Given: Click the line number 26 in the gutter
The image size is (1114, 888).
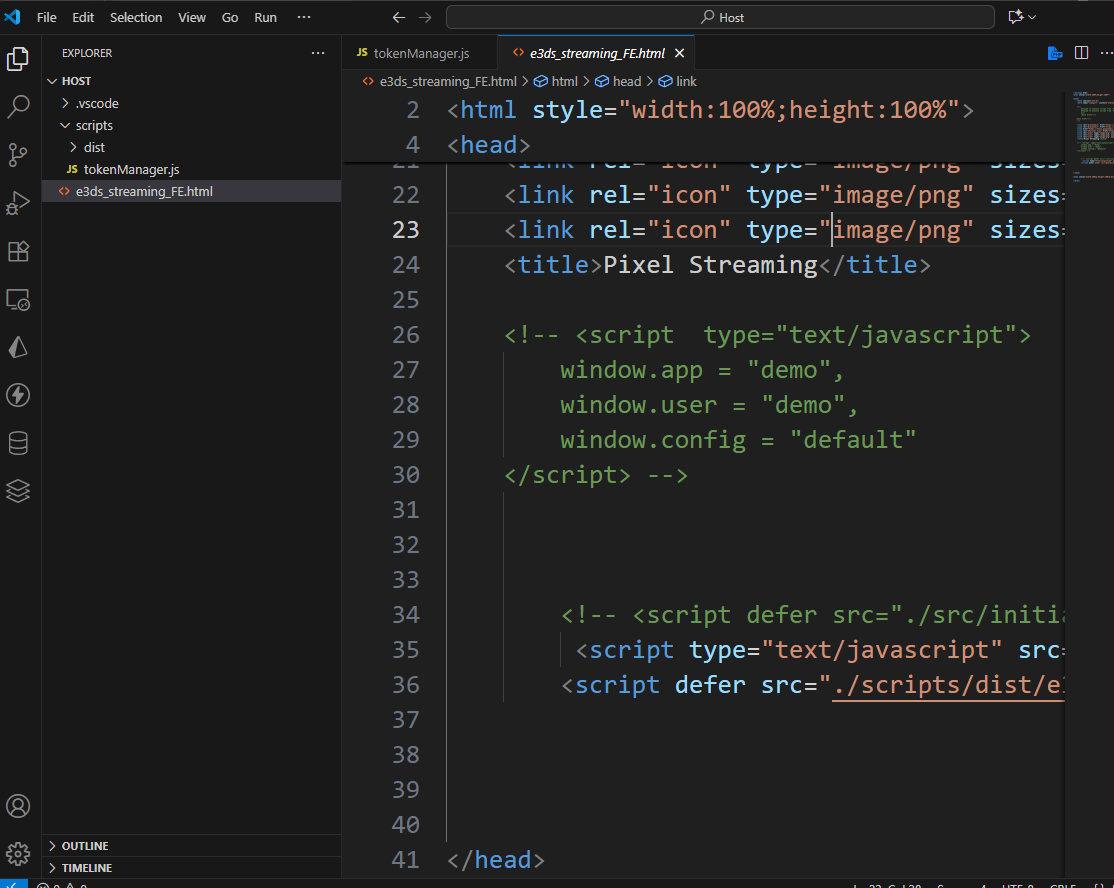Looking at the screenshot, I should tap(406, 335).
